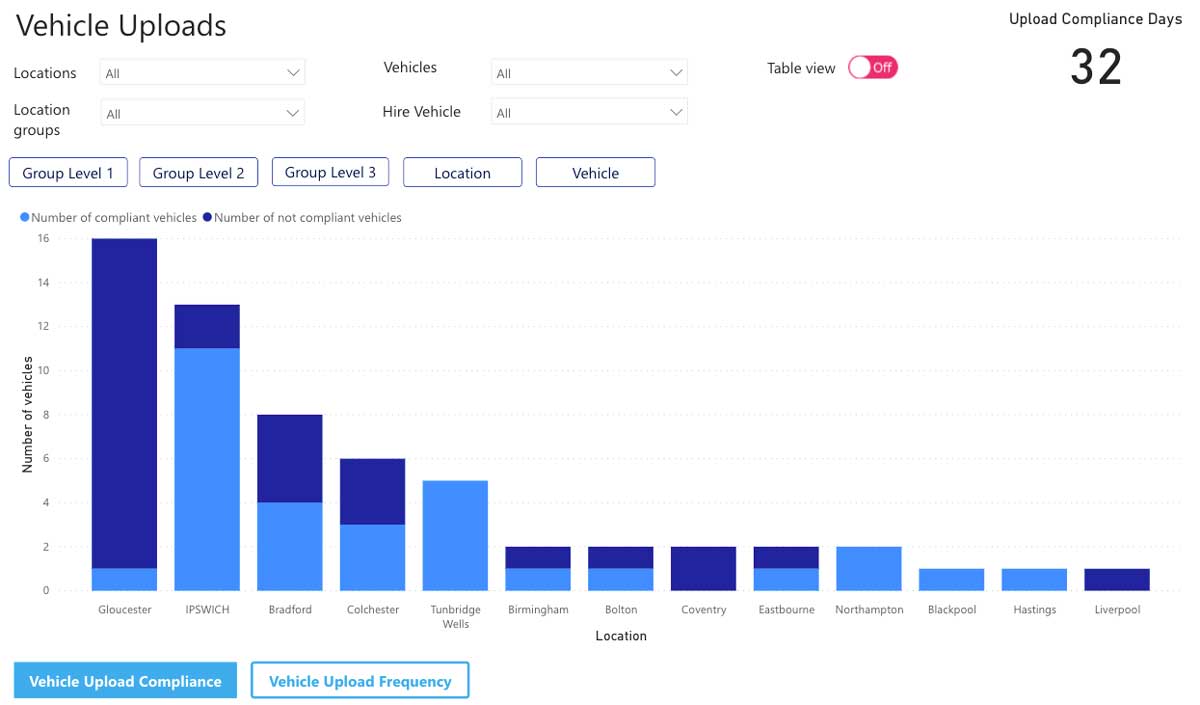Open the Vehicle Upload Frequency tab
The image size is (1200, 705).
tap(360, 681)
